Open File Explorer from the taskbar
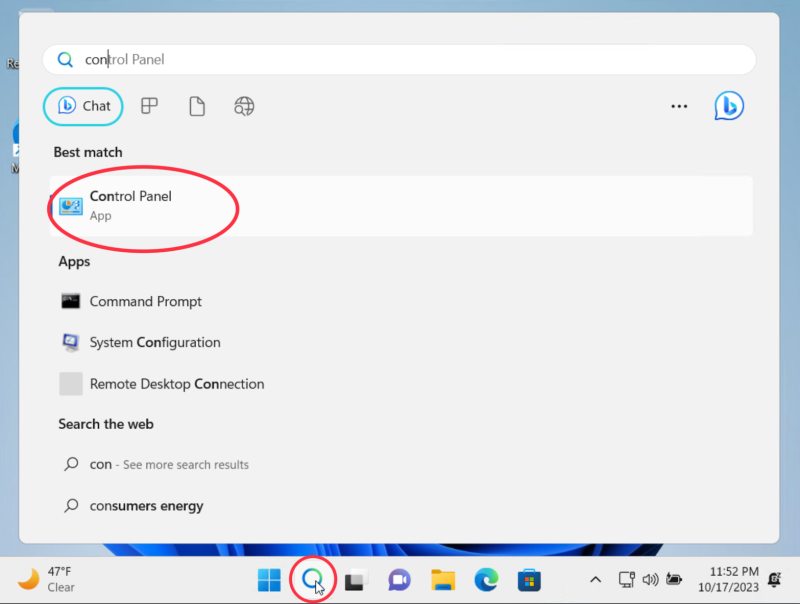 coord(442,579)
